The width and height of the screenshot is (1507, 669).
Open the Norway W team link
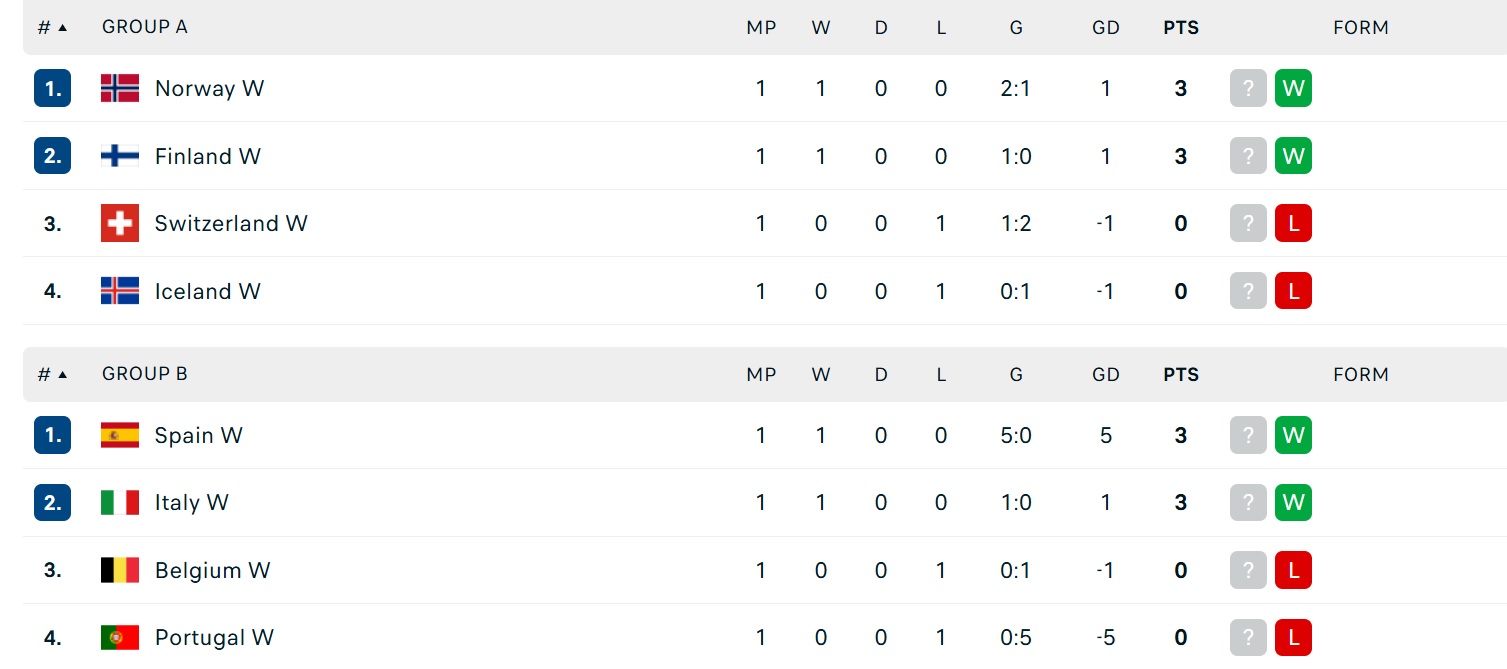(209, 88)
